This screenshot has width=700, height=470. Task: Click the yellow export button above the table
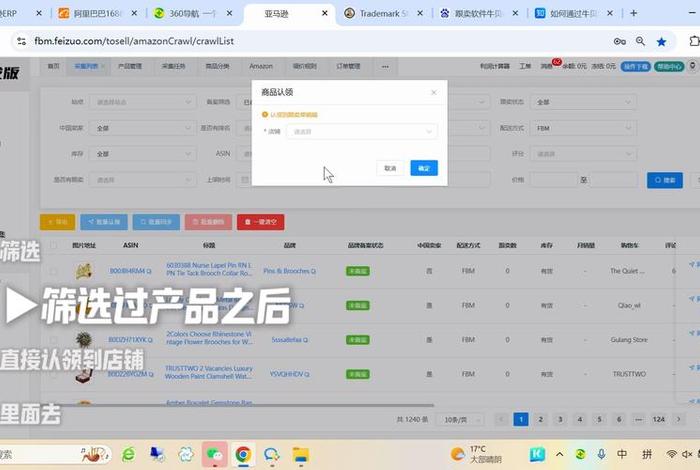[57, 222]
